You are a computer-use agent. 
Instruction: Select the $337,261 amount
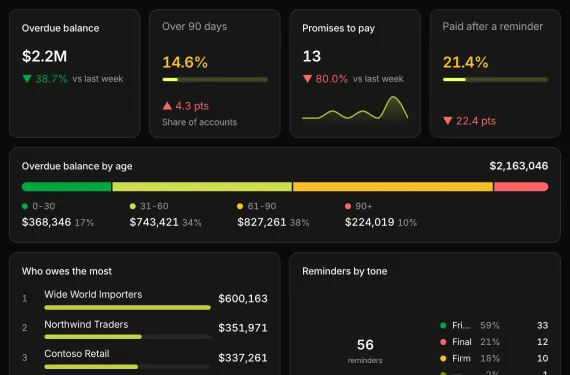243,358
